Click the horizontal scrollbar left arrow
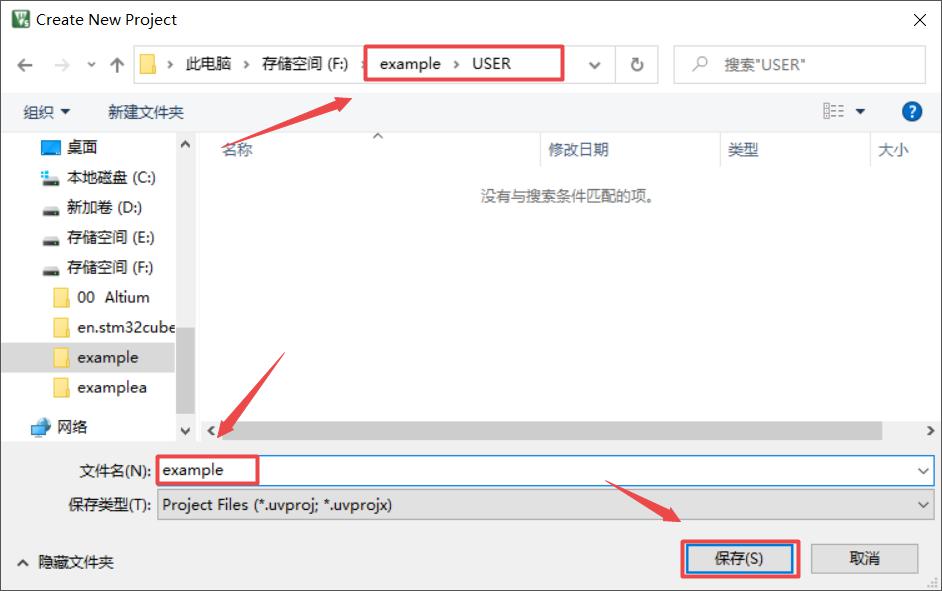Image resolution: width=942 pixels, height=591 pixels. pos(211,431)
